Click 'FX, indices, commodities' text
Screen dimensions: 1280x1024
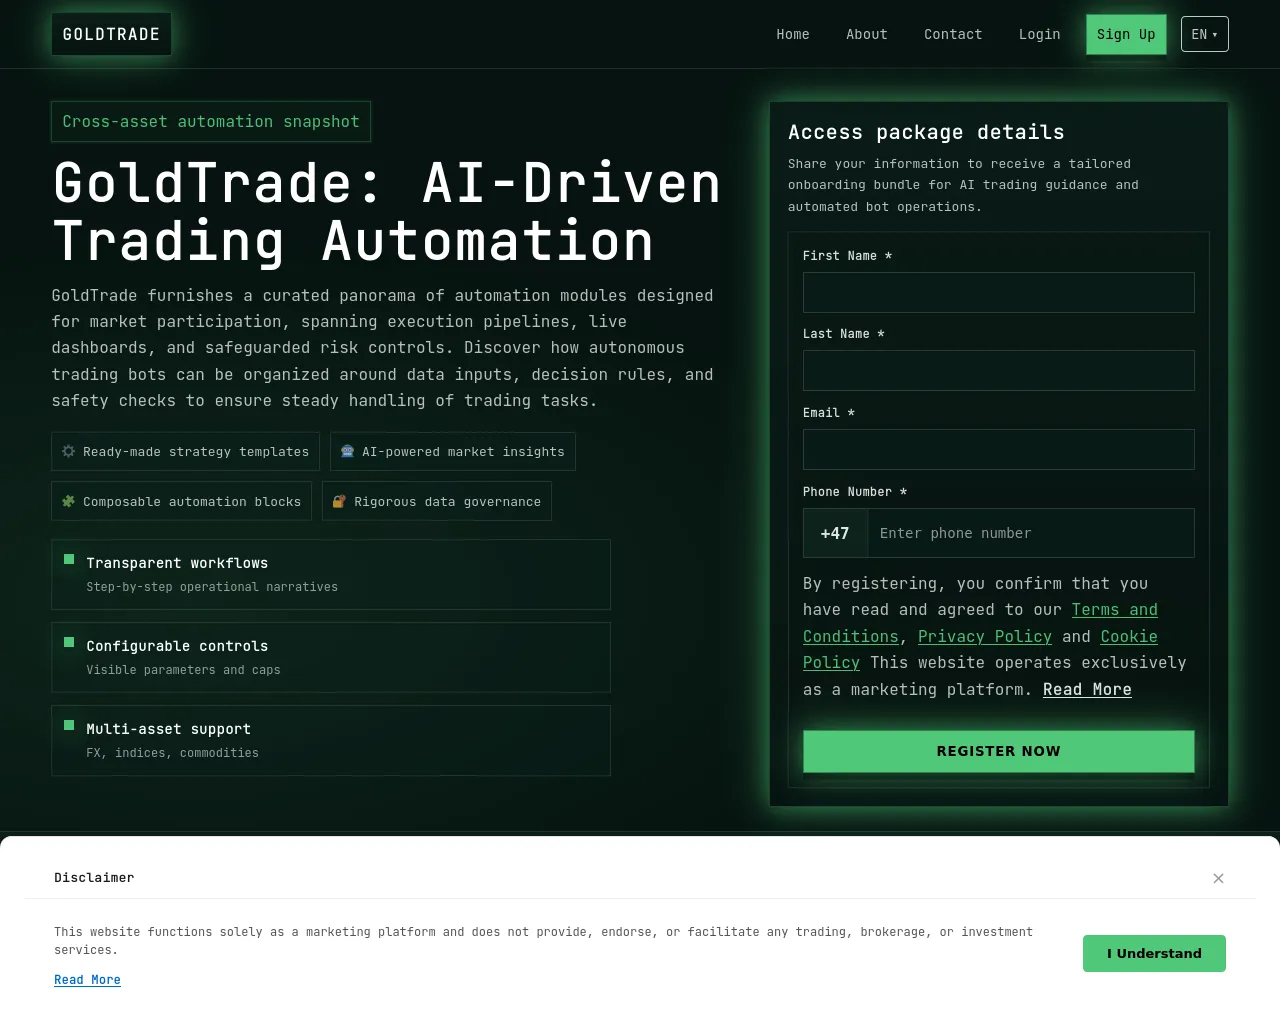[172, 753]
